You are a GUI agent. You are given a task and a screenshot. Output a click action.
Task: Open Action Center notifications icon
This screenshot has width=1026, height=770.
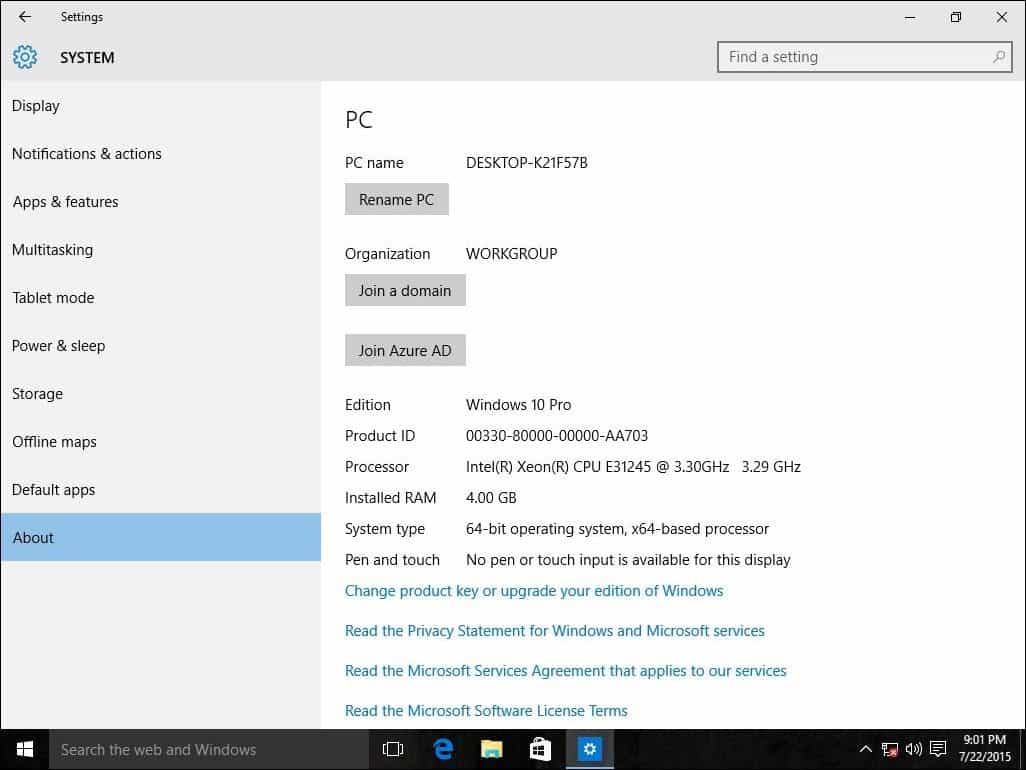(x=938, y=749)
